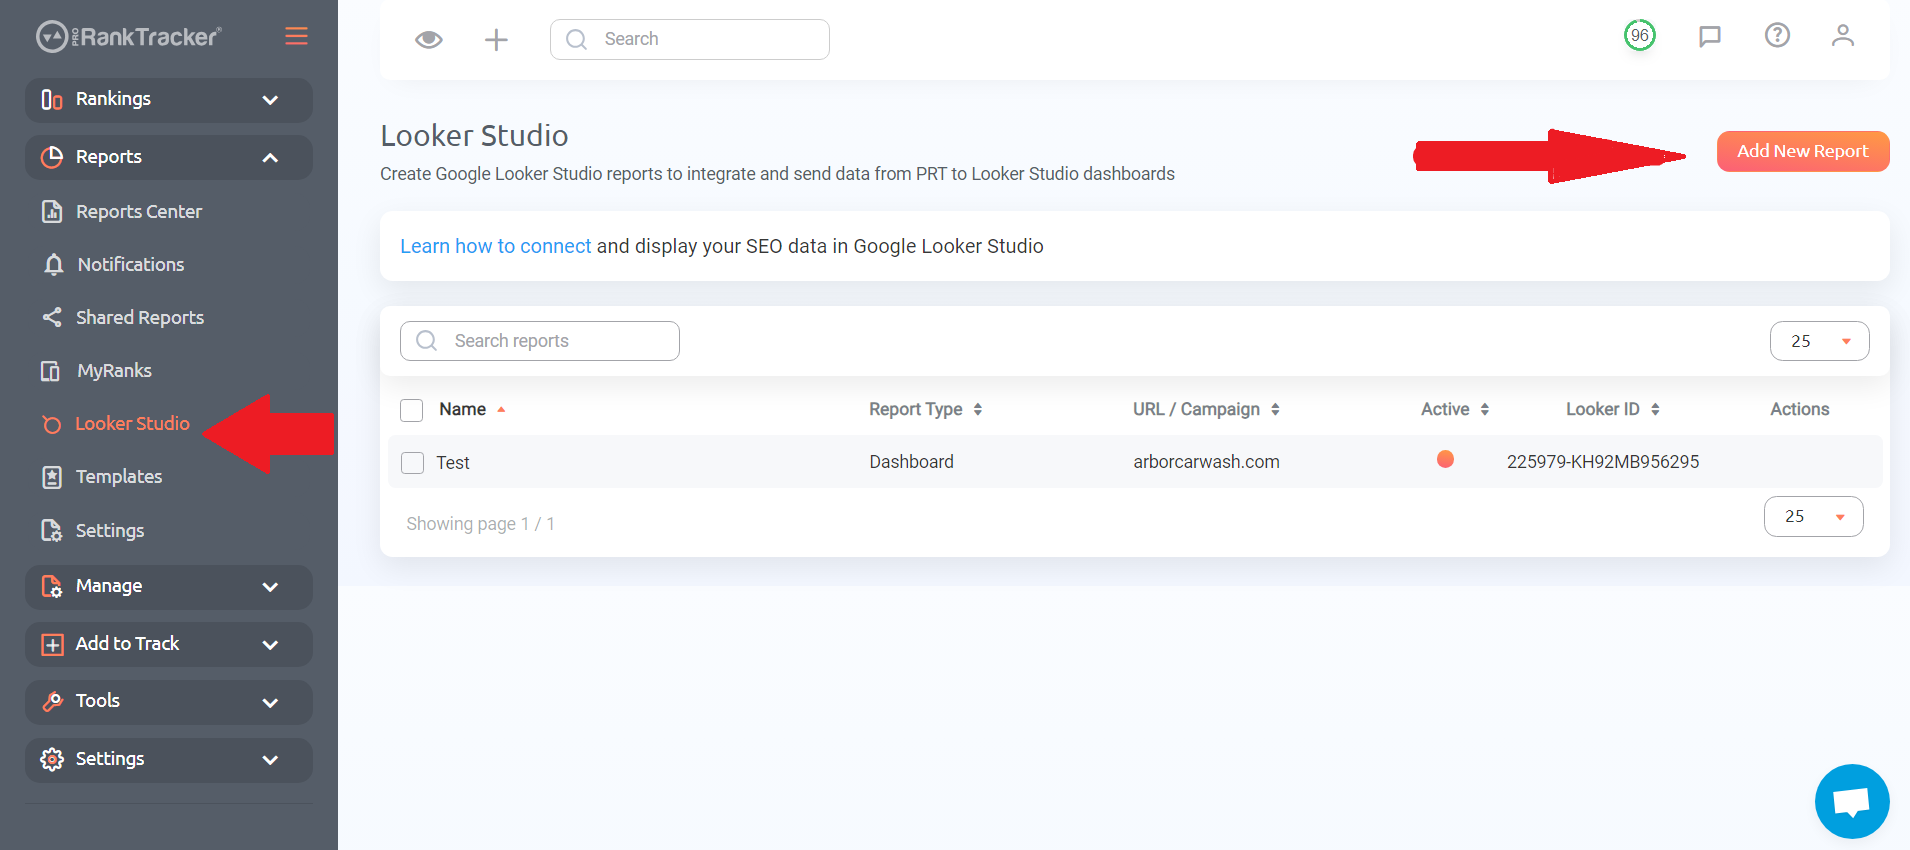
Task: Toggle the Active status dot for Test
Action: pos(1445,459)
